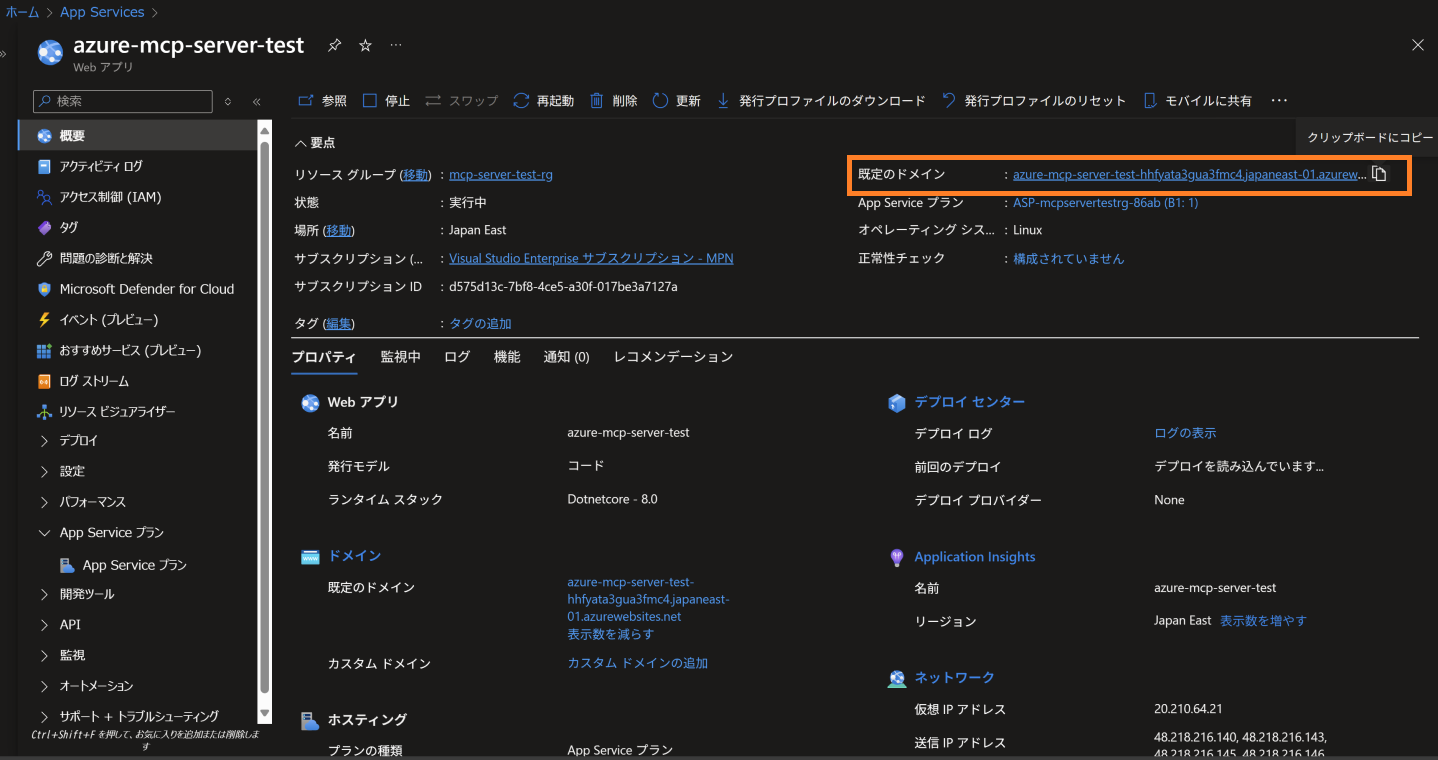The height and width of the screenshot is (760, 1438).
Task: Open Microsoft Defender for Cloud
Action: (137, 289)
